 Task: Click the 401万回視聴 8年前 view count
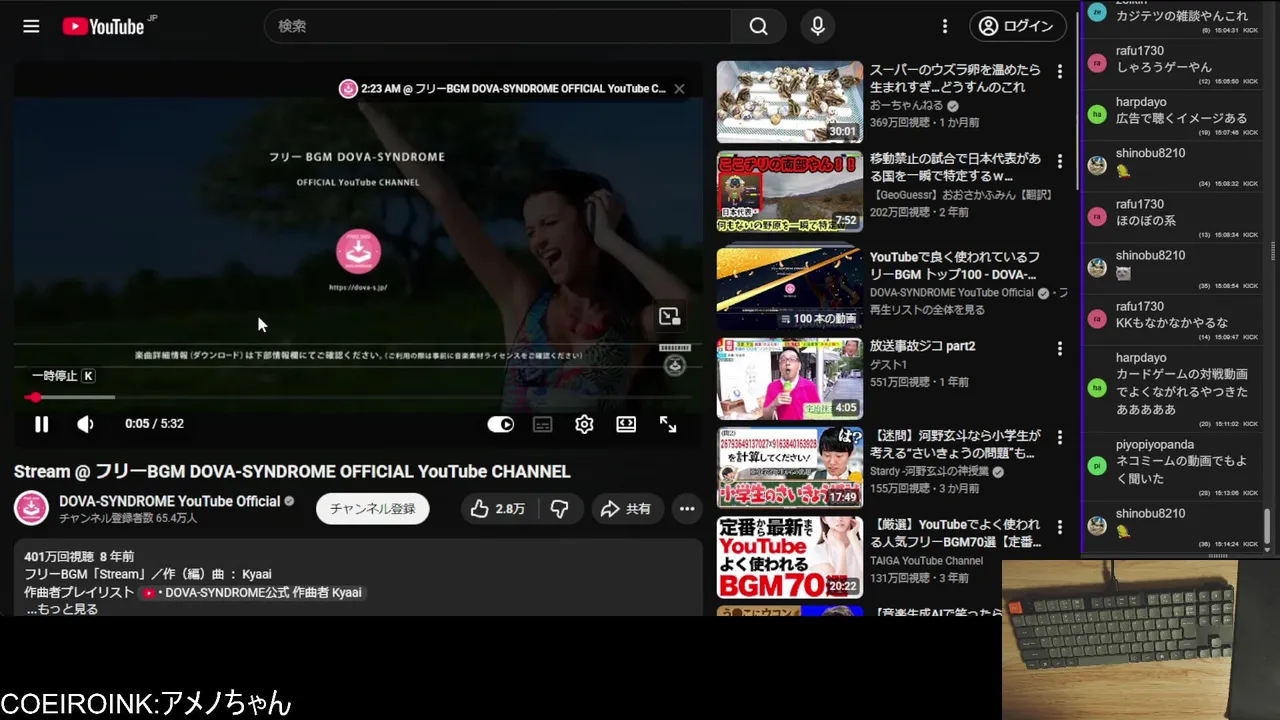coord(79,556)
